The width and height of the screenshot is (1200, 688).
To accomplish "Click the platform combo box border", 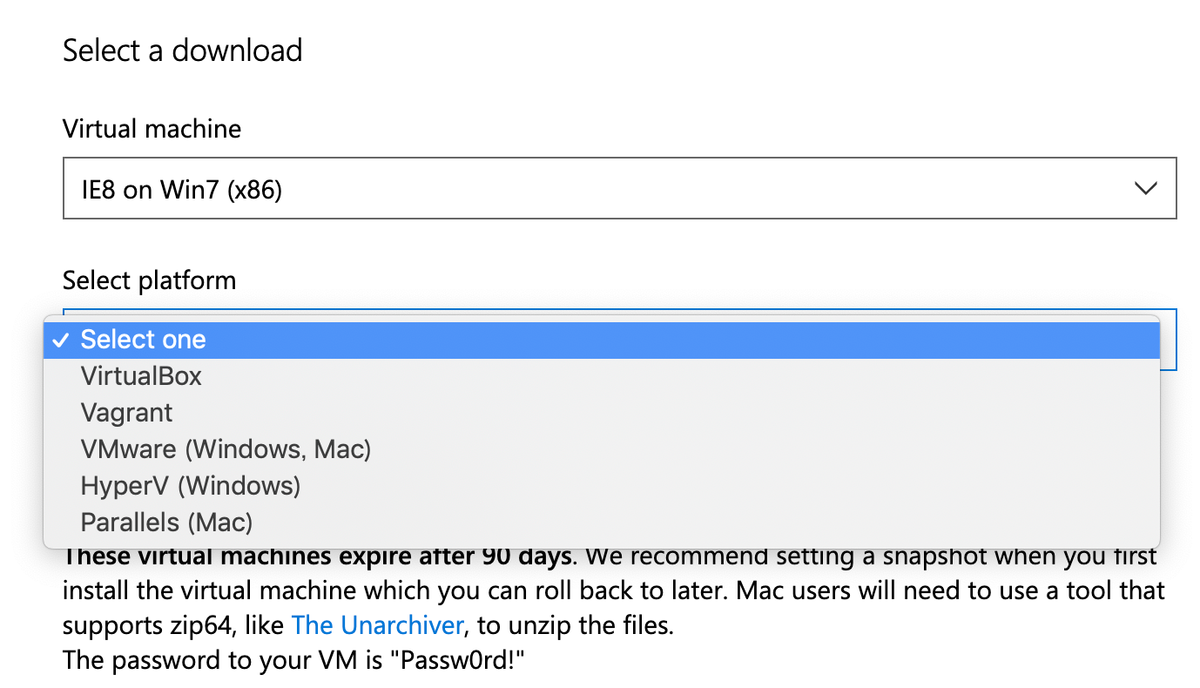I will [1170, 340].
